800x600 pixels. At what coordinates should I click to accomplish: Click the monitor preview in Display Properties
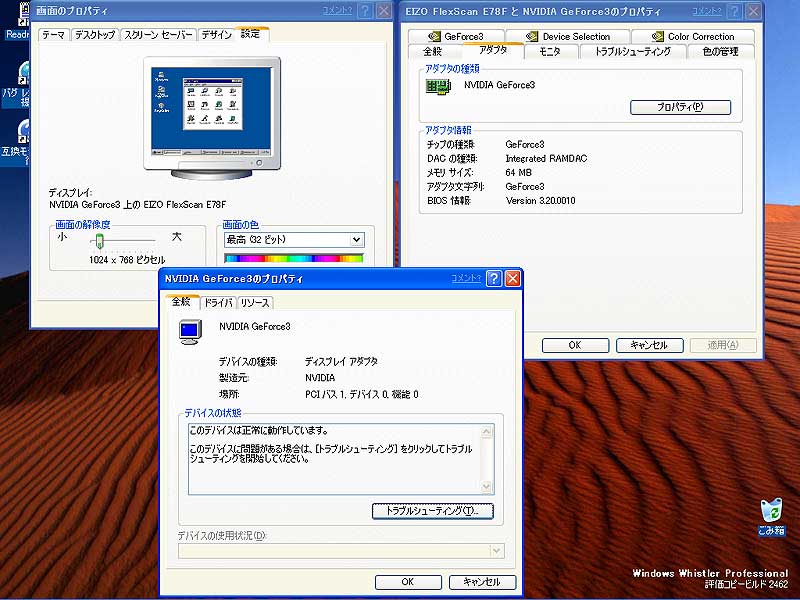click(212, 118)
